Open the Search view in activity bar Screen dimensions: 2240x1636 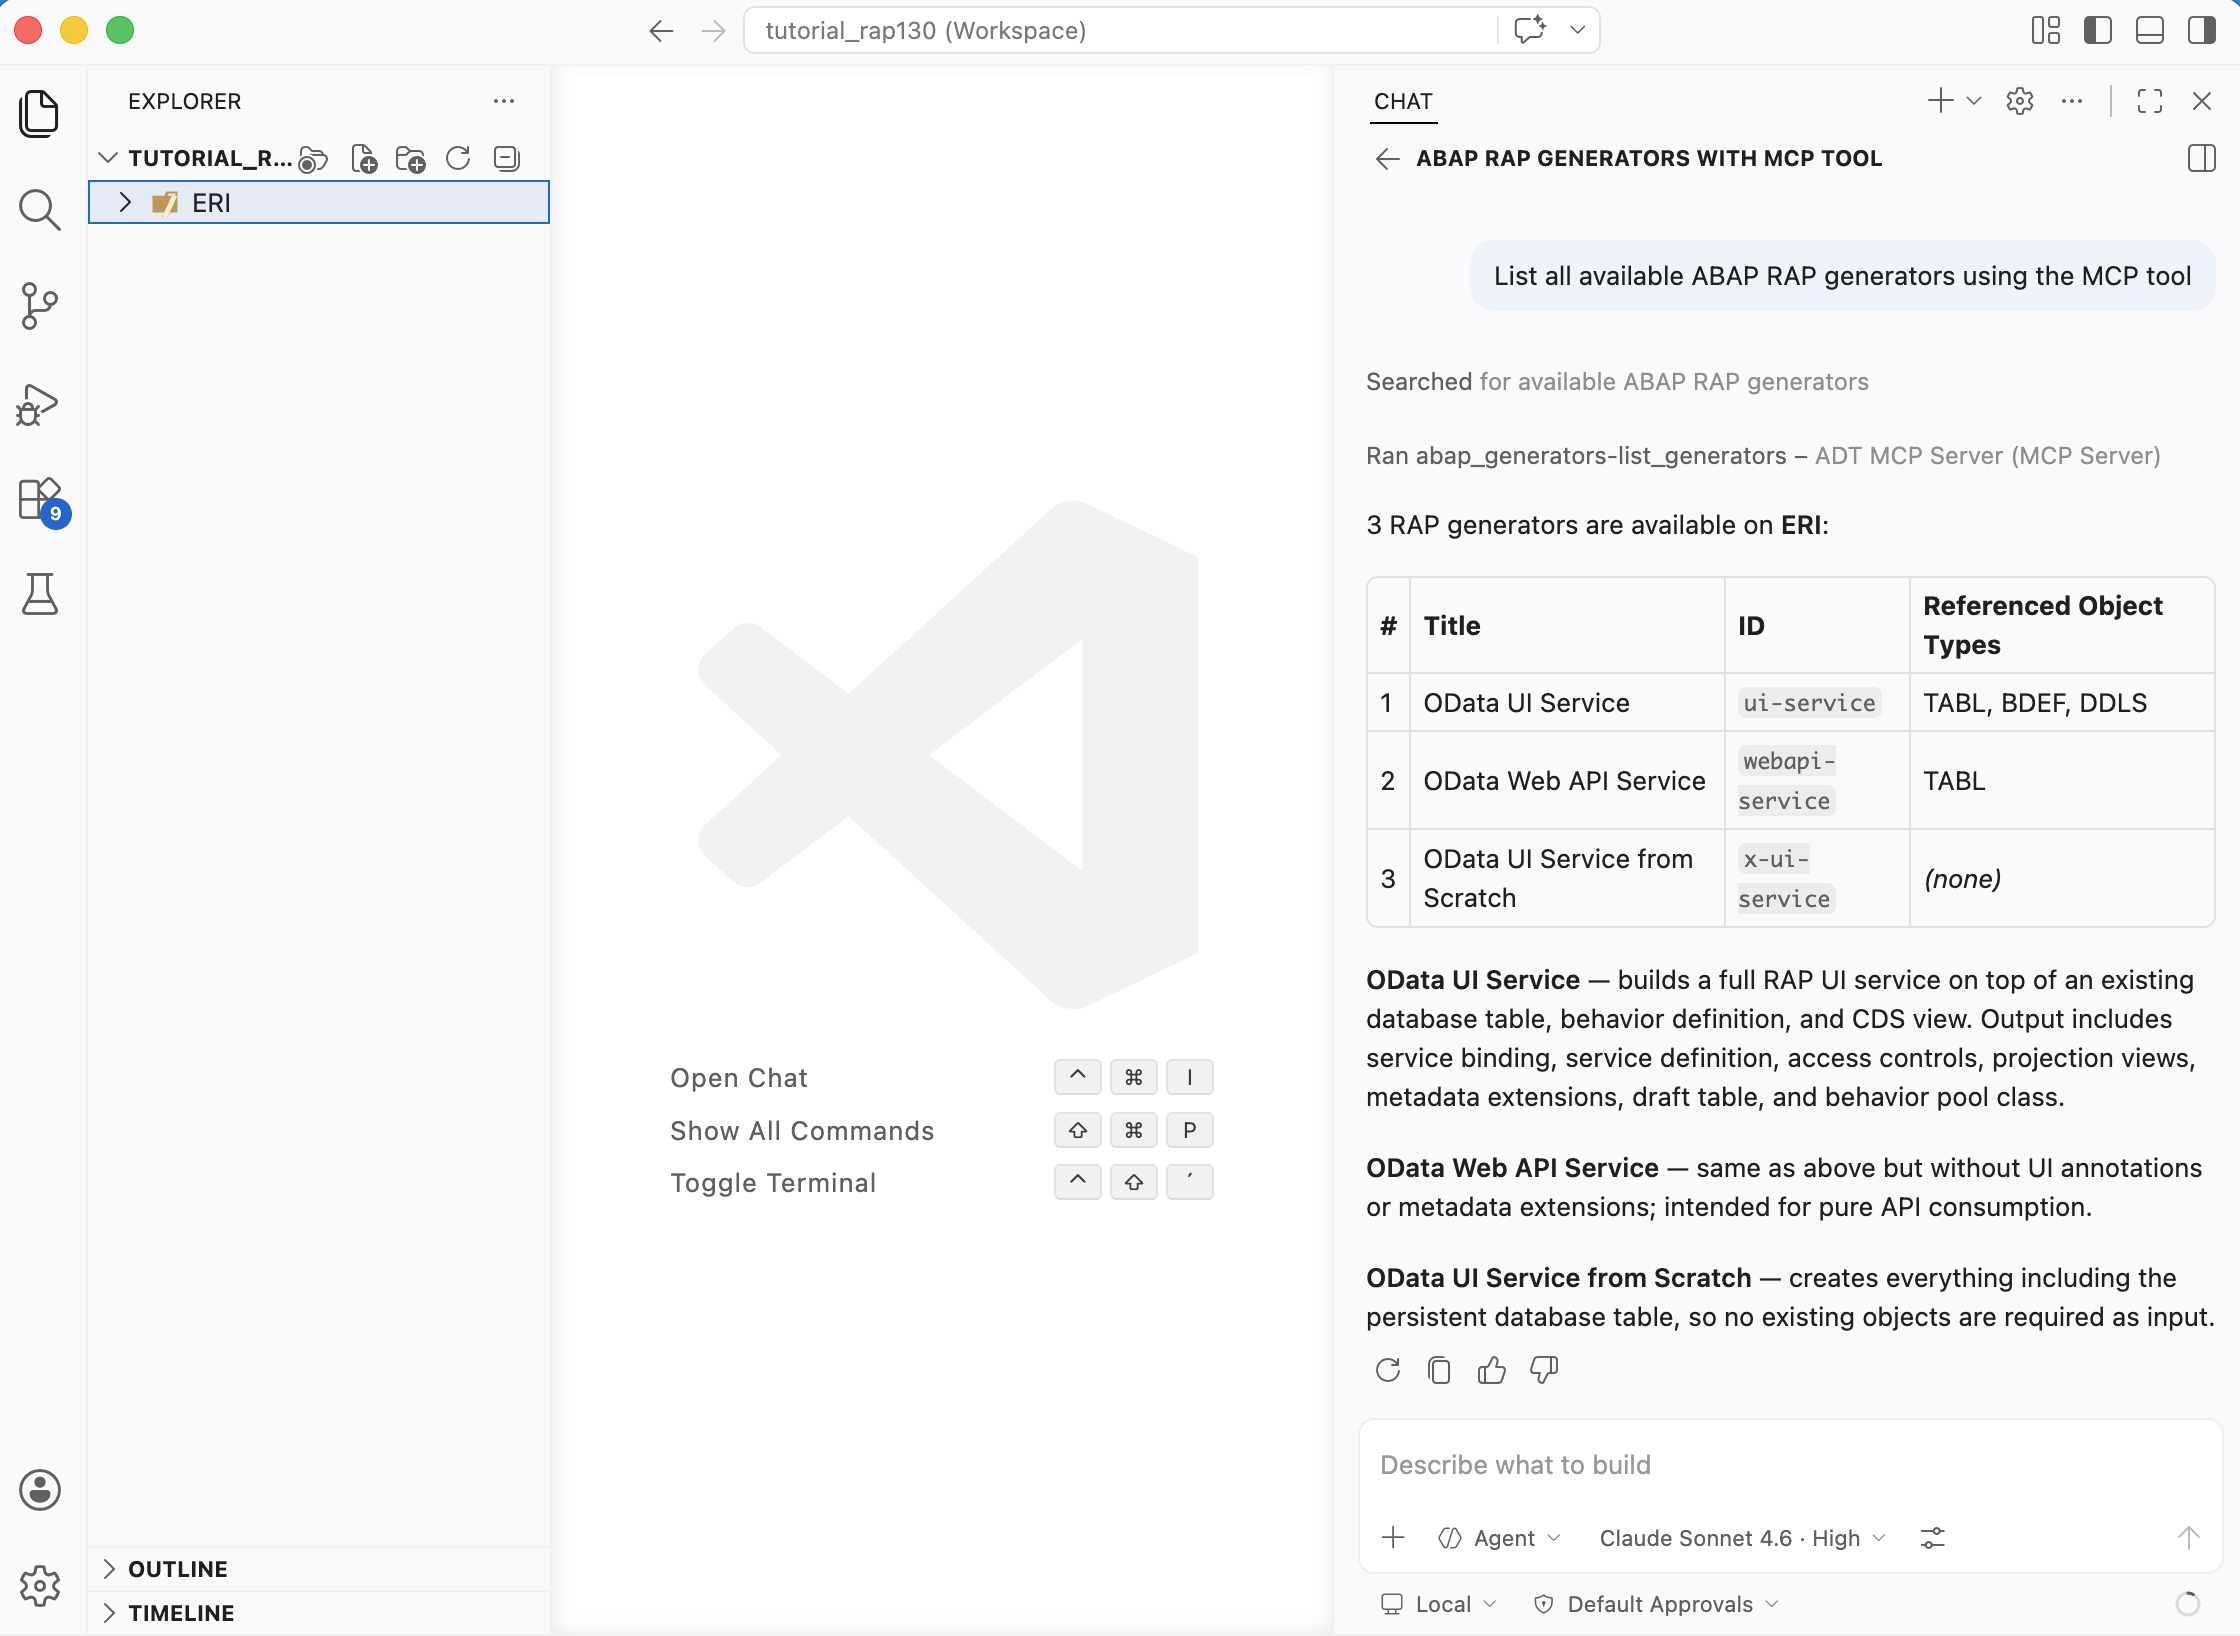39,209
